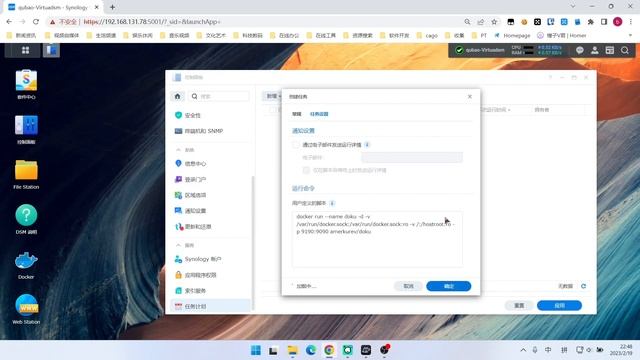Screen dimensions: 640x360
Task: Open File Explorer from Windows taskbar
Action: [x=293, y=350]
